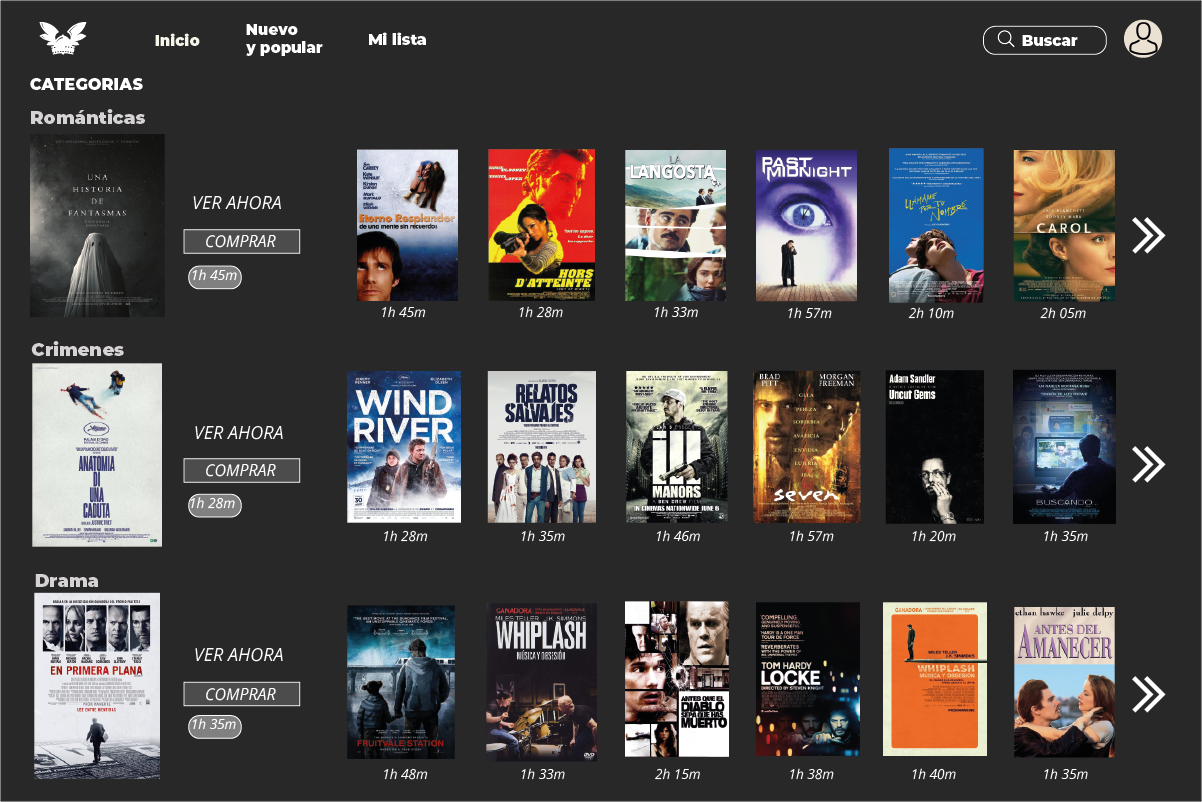Click 1h 40m duration under orange Whiplash
This screenshot has height=802, width=1202.
coord(934,774)
